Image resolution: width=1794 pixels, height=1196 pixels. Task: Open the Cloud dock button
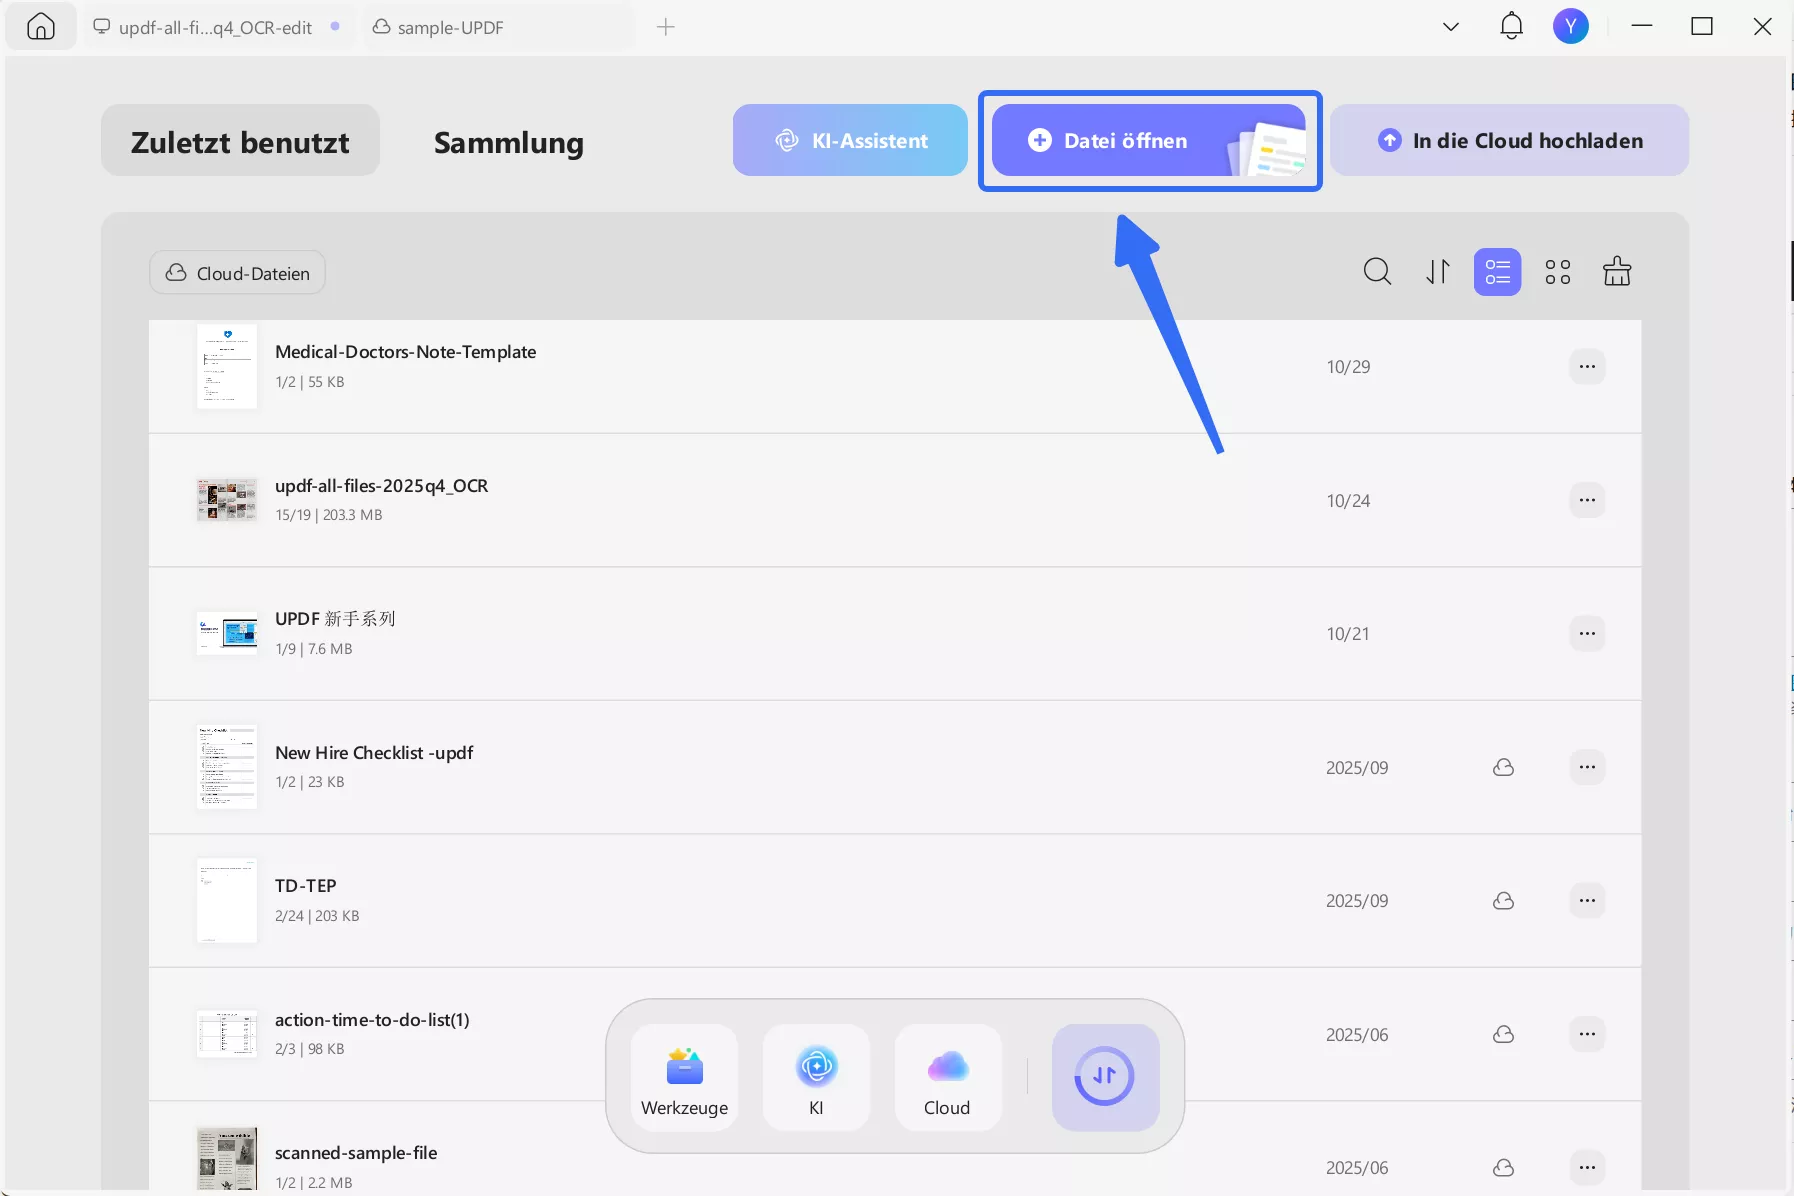(x=947, y=1078)
